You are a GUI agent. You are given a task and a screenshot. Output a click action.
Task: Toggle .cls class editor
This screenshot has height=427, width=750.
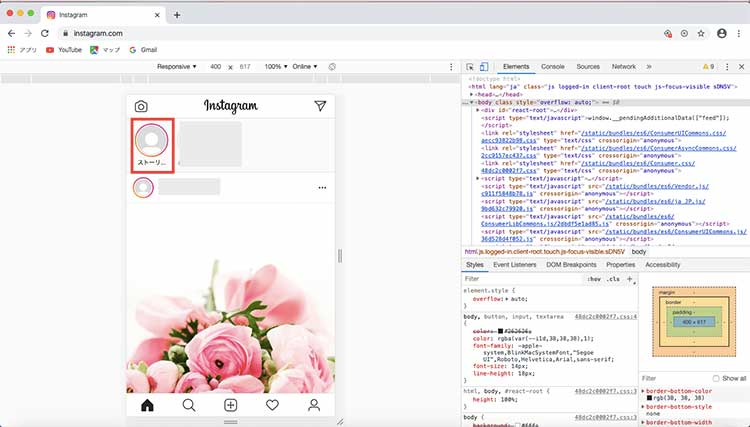coord(613,279)
